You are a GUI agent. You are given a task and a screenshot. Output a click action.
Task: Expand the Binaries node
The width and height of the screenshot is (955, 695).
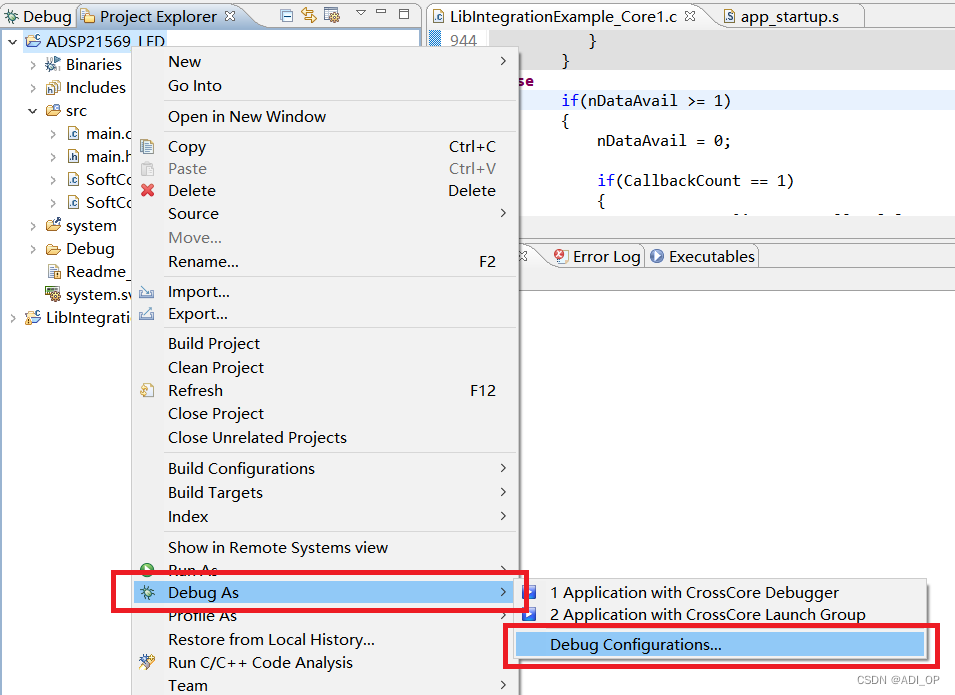pos(33,65)
